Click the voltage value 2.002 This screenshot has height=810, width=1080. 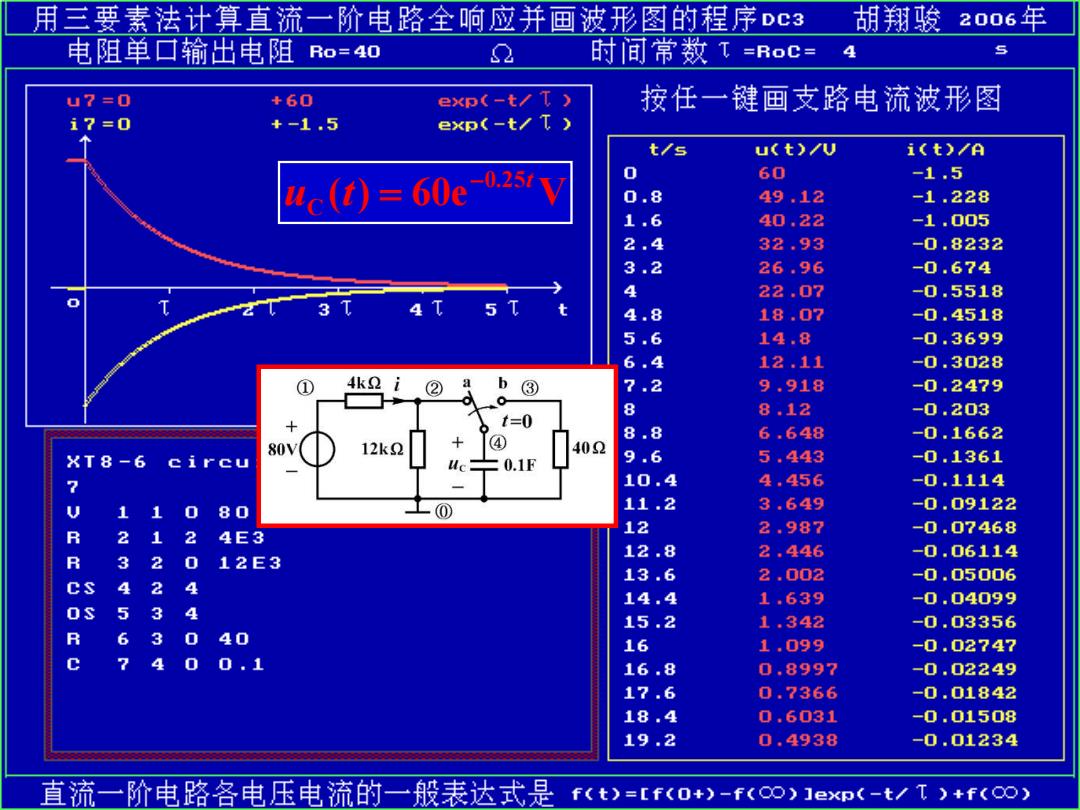[x=791, y=575]
